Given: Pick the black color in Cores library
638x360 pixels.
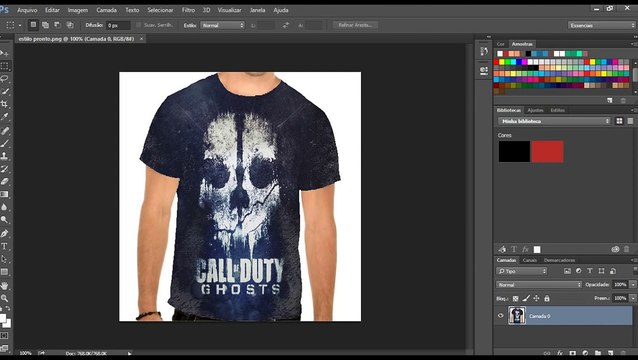Looking at the screenshot, I should [x=514, y=152].
